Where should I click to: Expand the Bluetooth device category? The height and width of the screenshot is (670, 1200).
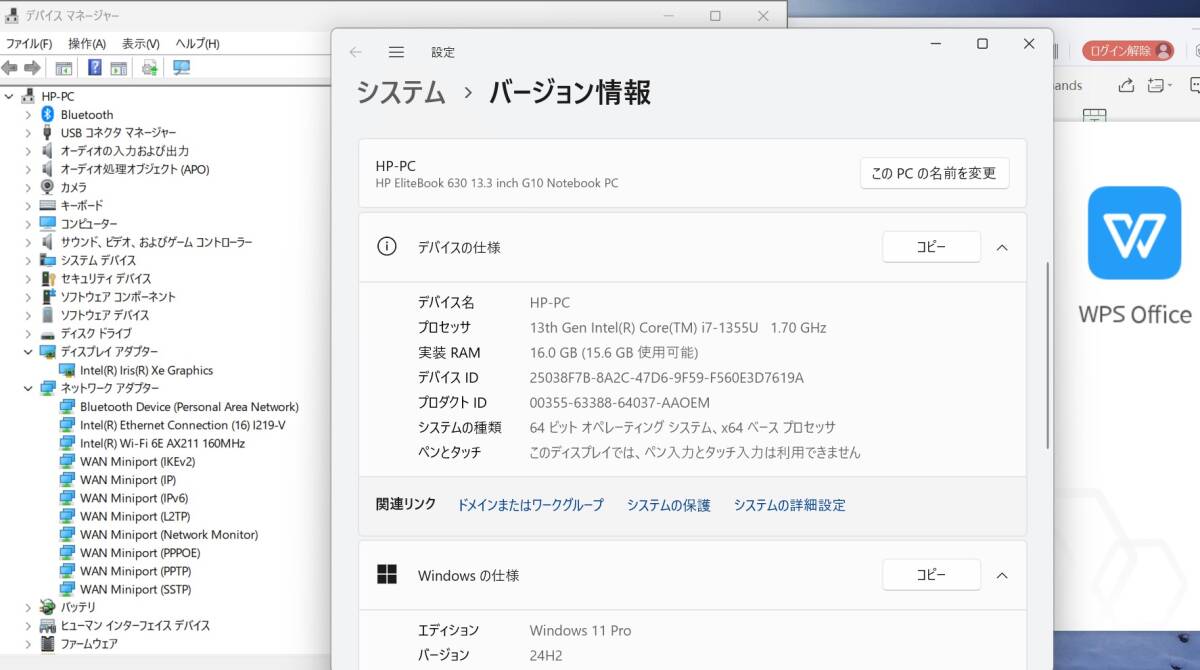pos(25,114)
